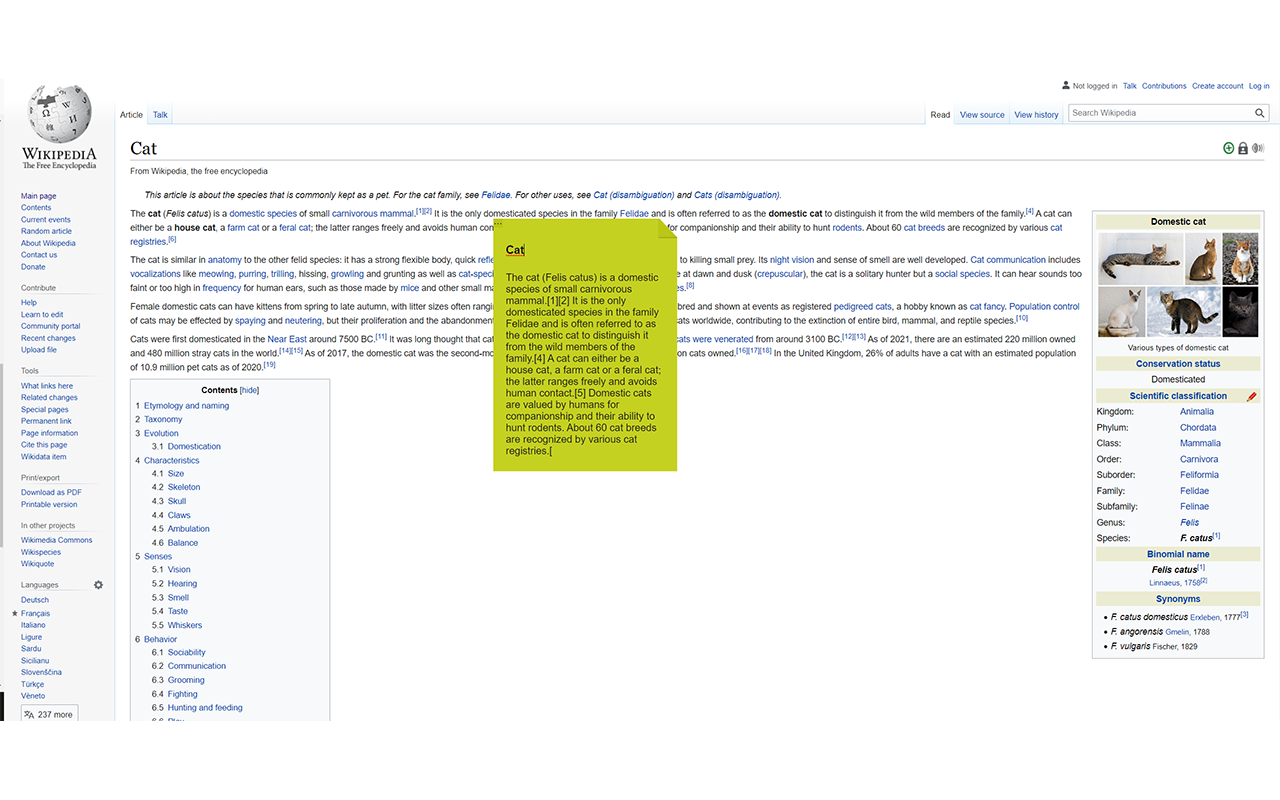The image size is (1280, 800).
Task: Open Random article in the sidebar
Action: coord(47,231)
